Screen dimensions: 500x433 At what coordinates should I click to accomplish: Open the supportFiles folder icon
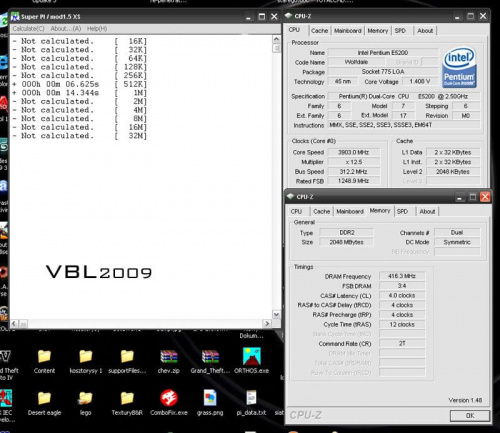(127, 356)
